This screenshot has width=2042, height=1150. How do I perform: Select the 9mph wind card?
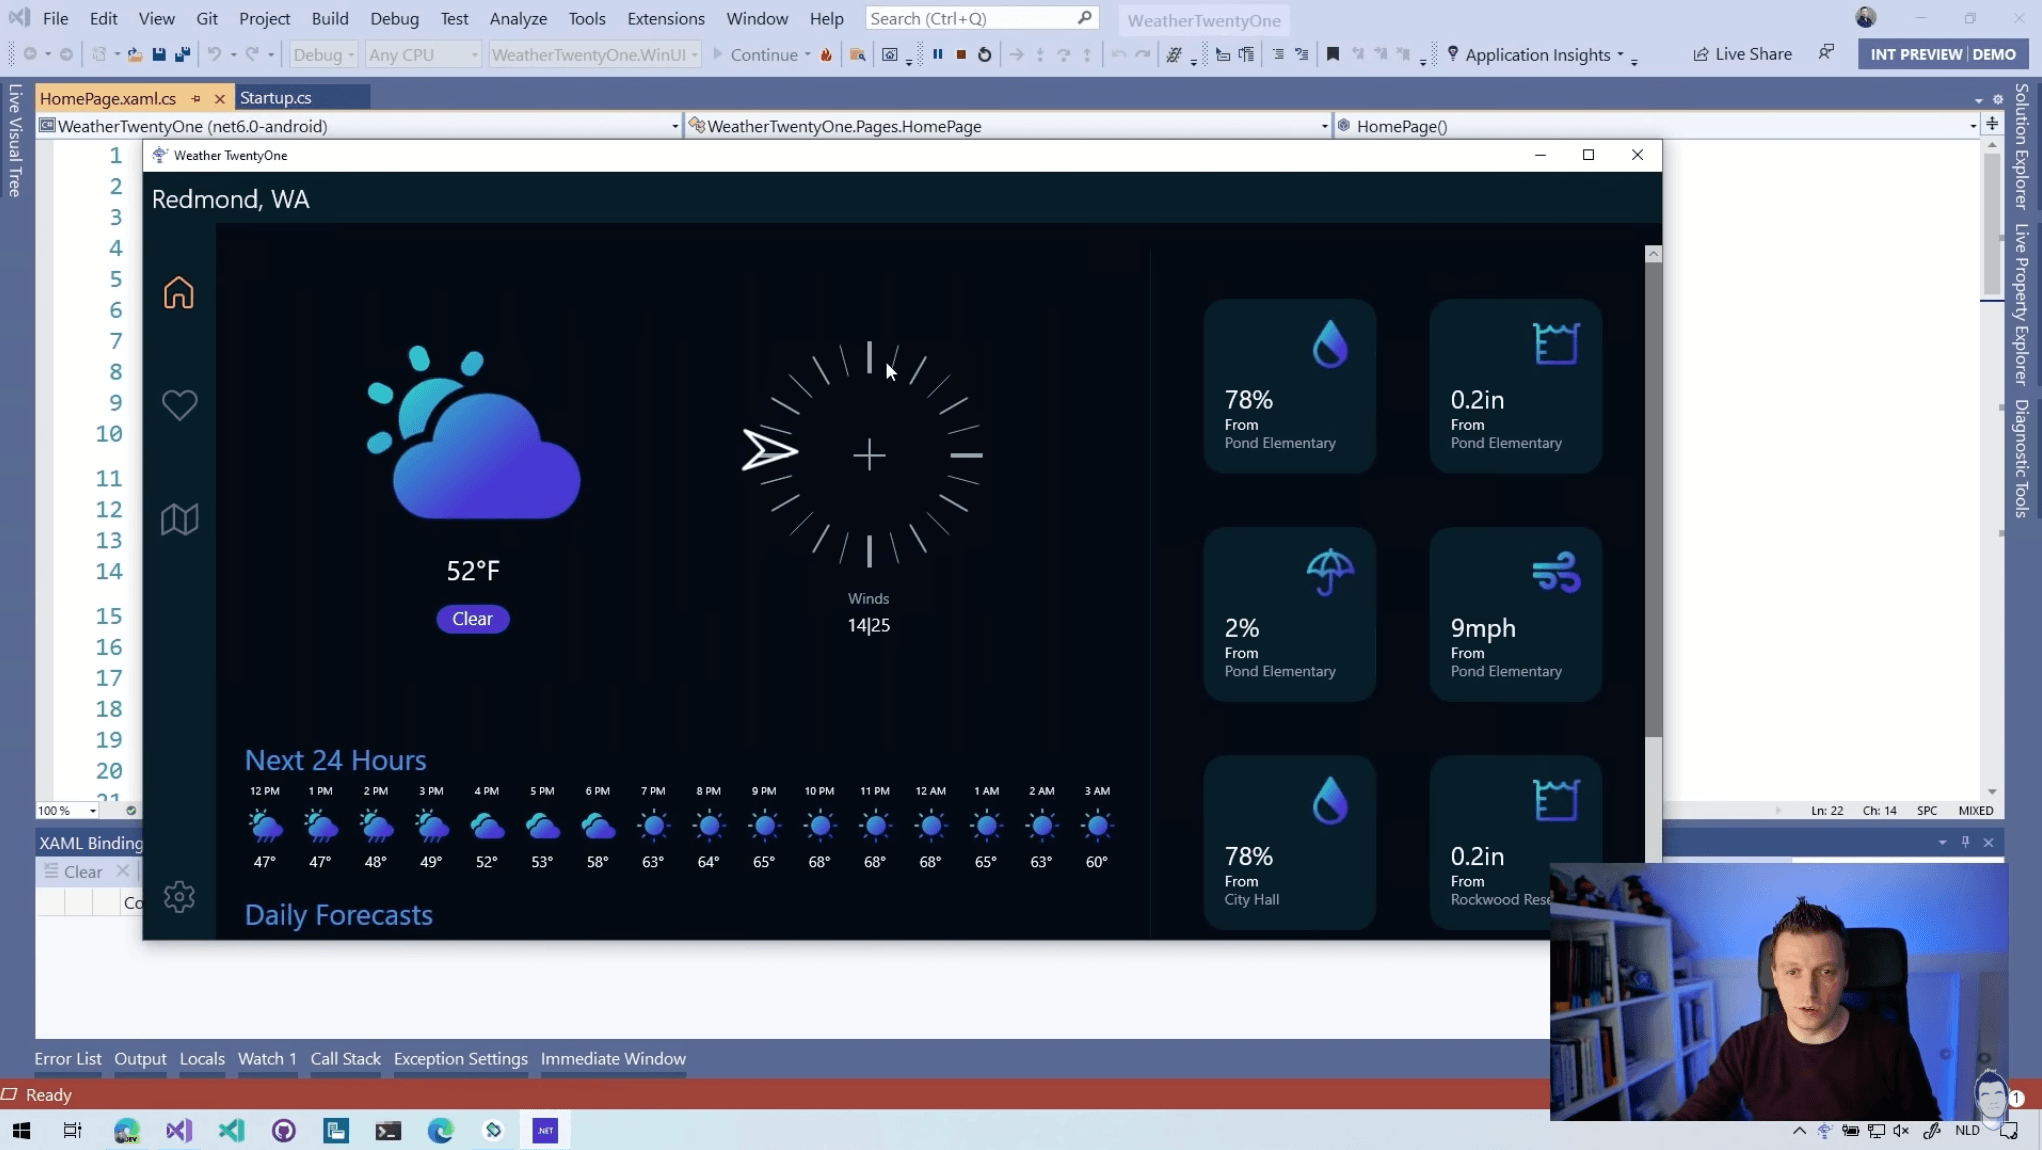[x=1515, y=613]
